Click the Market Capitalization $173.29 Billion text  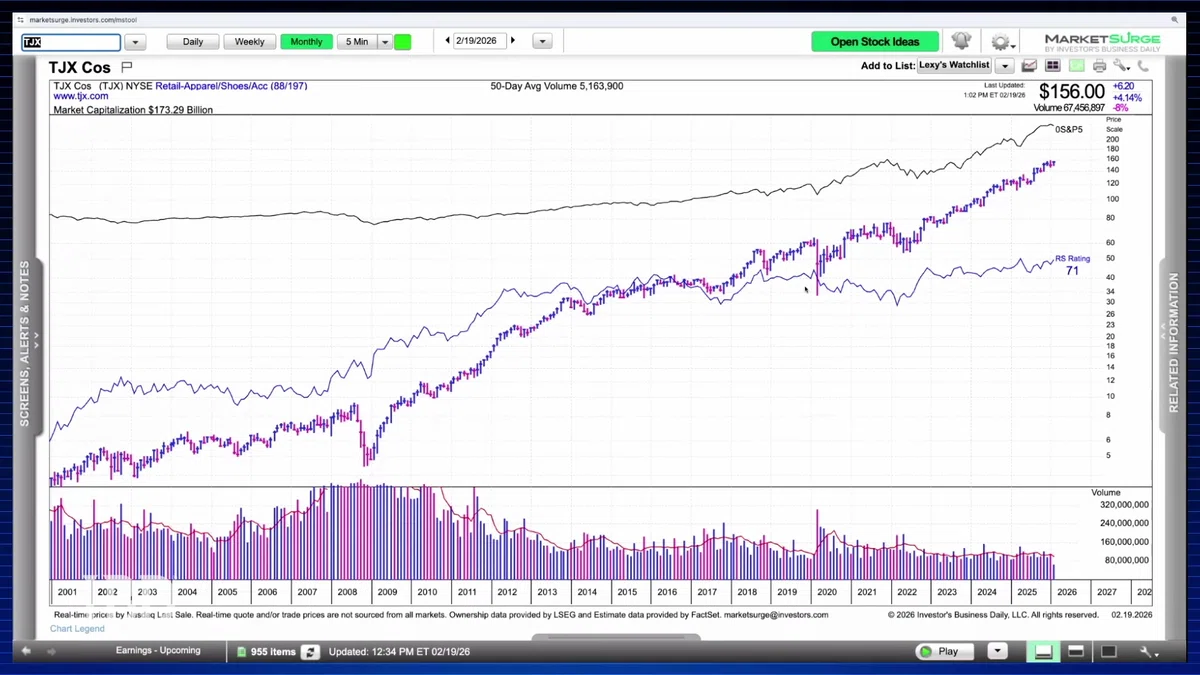click(x=133, y=110)
